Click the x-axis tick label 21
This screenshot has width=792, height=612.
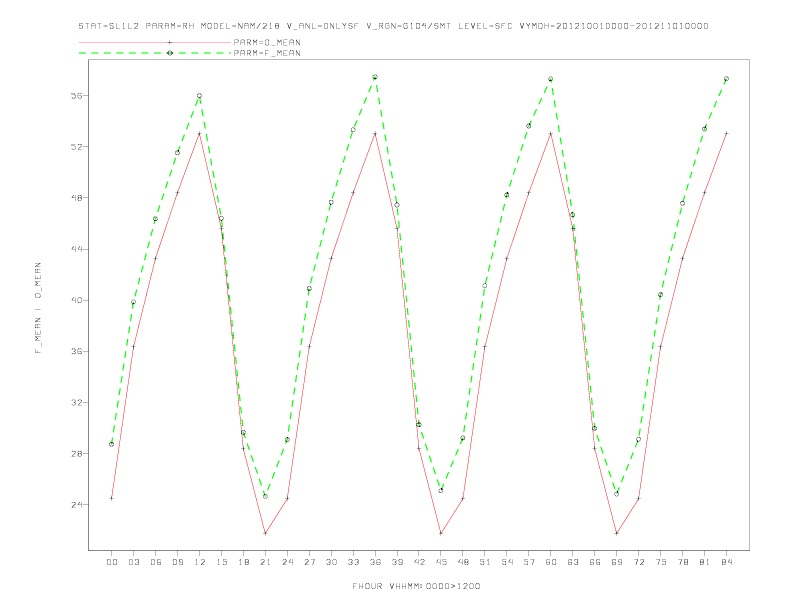(x=265, y=562)
